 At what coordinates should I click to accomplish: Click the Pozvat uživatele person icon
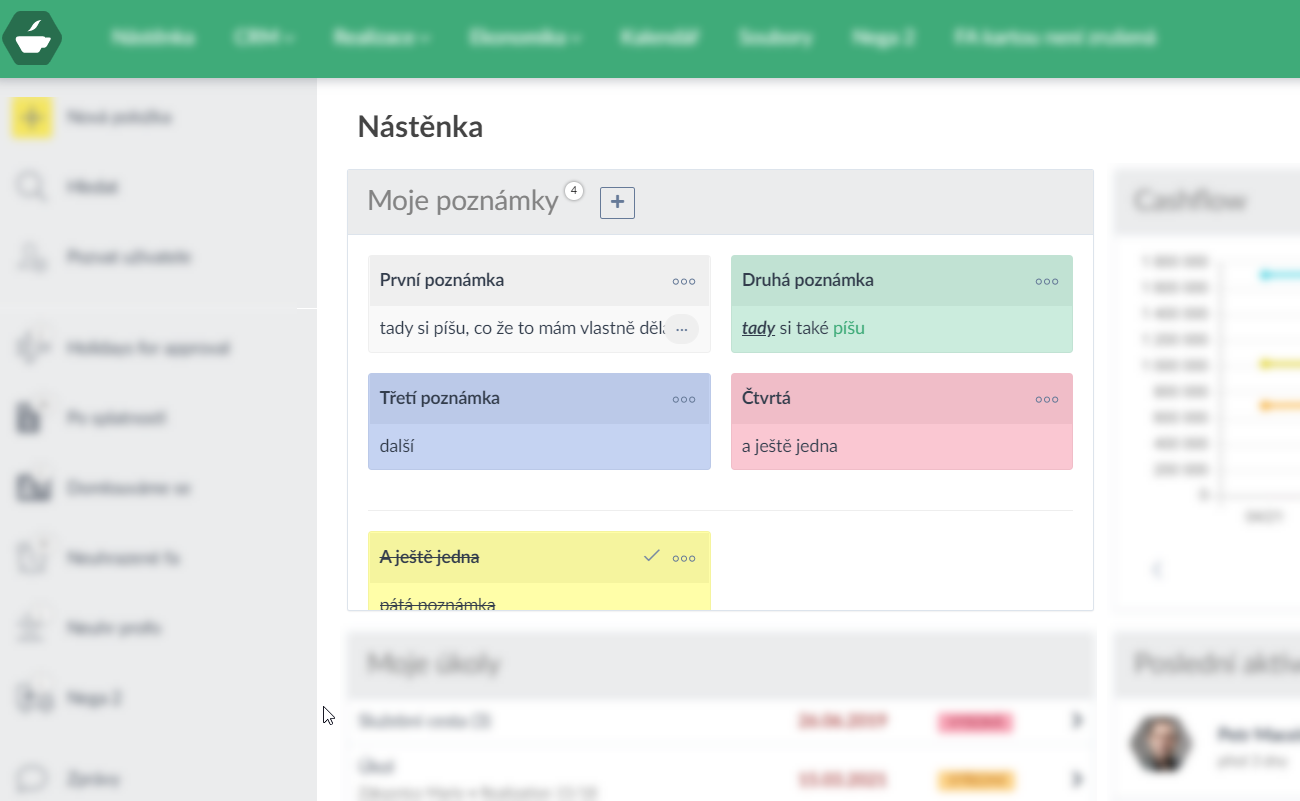[32, 258]
